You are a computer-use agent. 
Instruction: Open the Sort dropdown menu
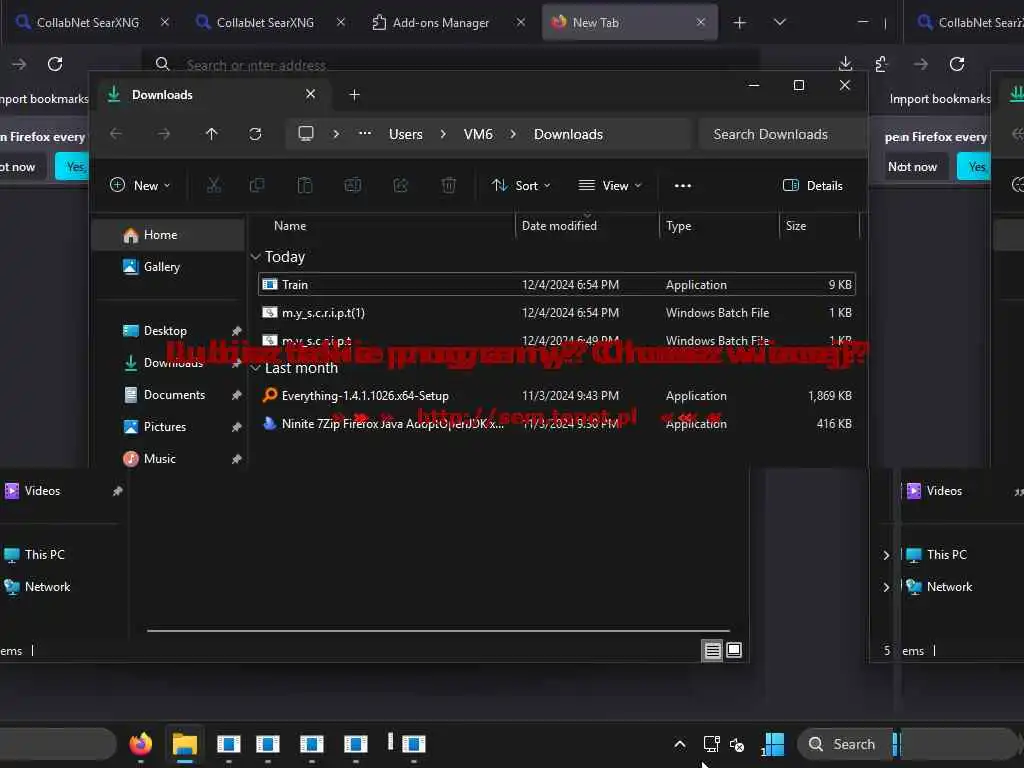(x=520, y=185)
